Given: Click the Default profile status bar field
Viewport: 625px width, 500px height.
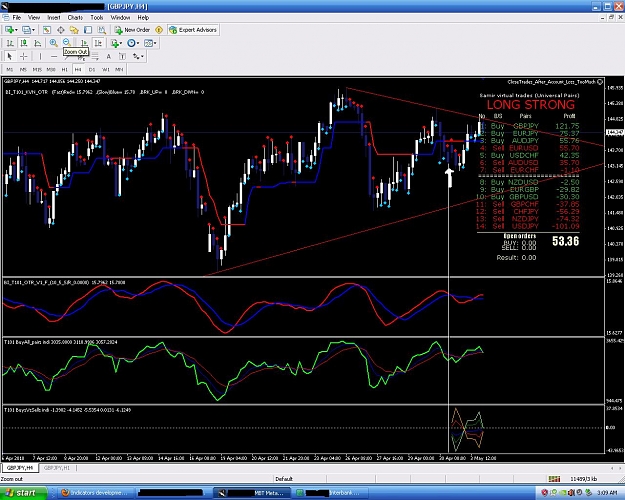Looking at the screenshot, I should pos(284,479).
